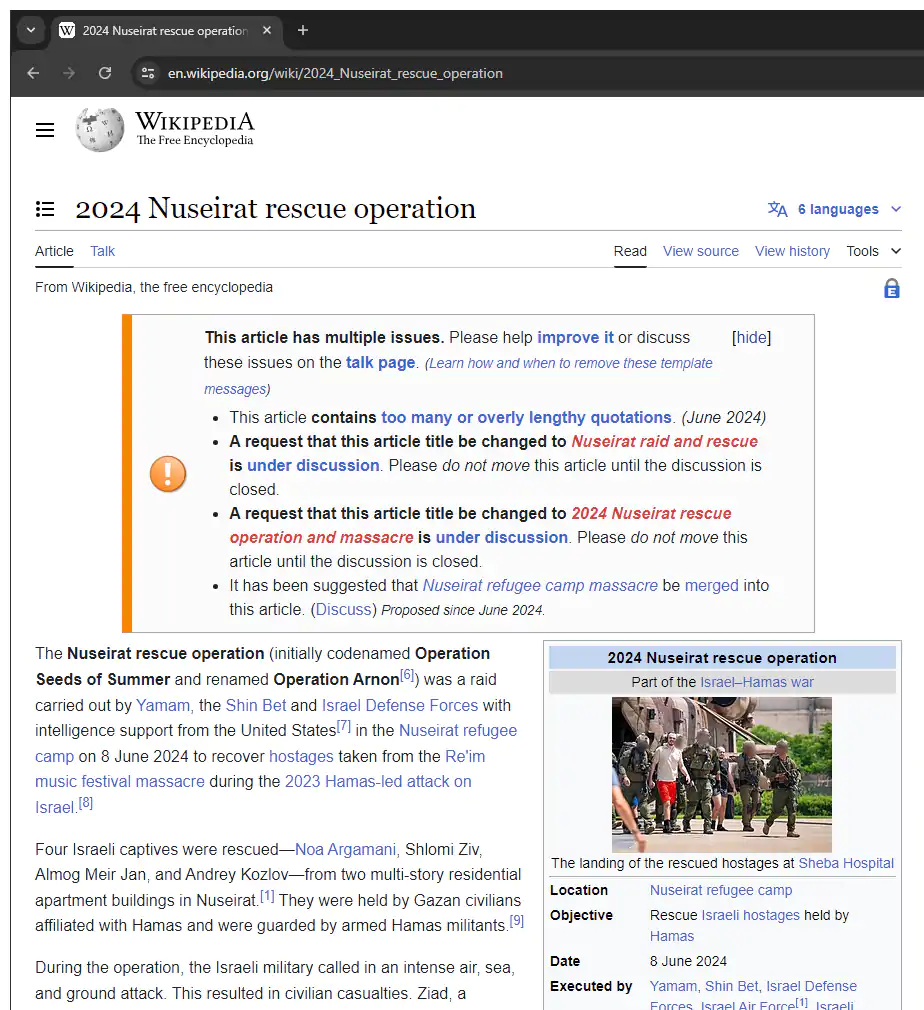Open the Yamam link in the lead paragraph
Image resolution: width=924 pixels, height=1010 pixels.
coord(163,705)
